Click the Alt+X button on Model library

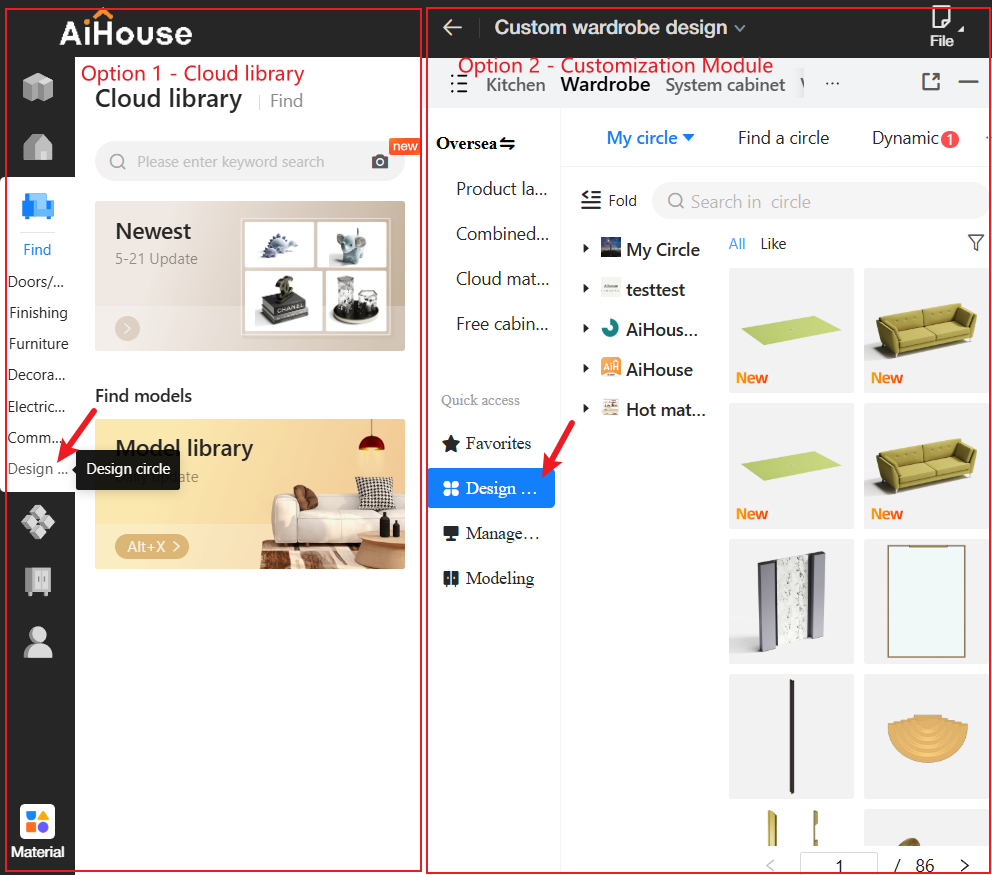pos(152,546)
